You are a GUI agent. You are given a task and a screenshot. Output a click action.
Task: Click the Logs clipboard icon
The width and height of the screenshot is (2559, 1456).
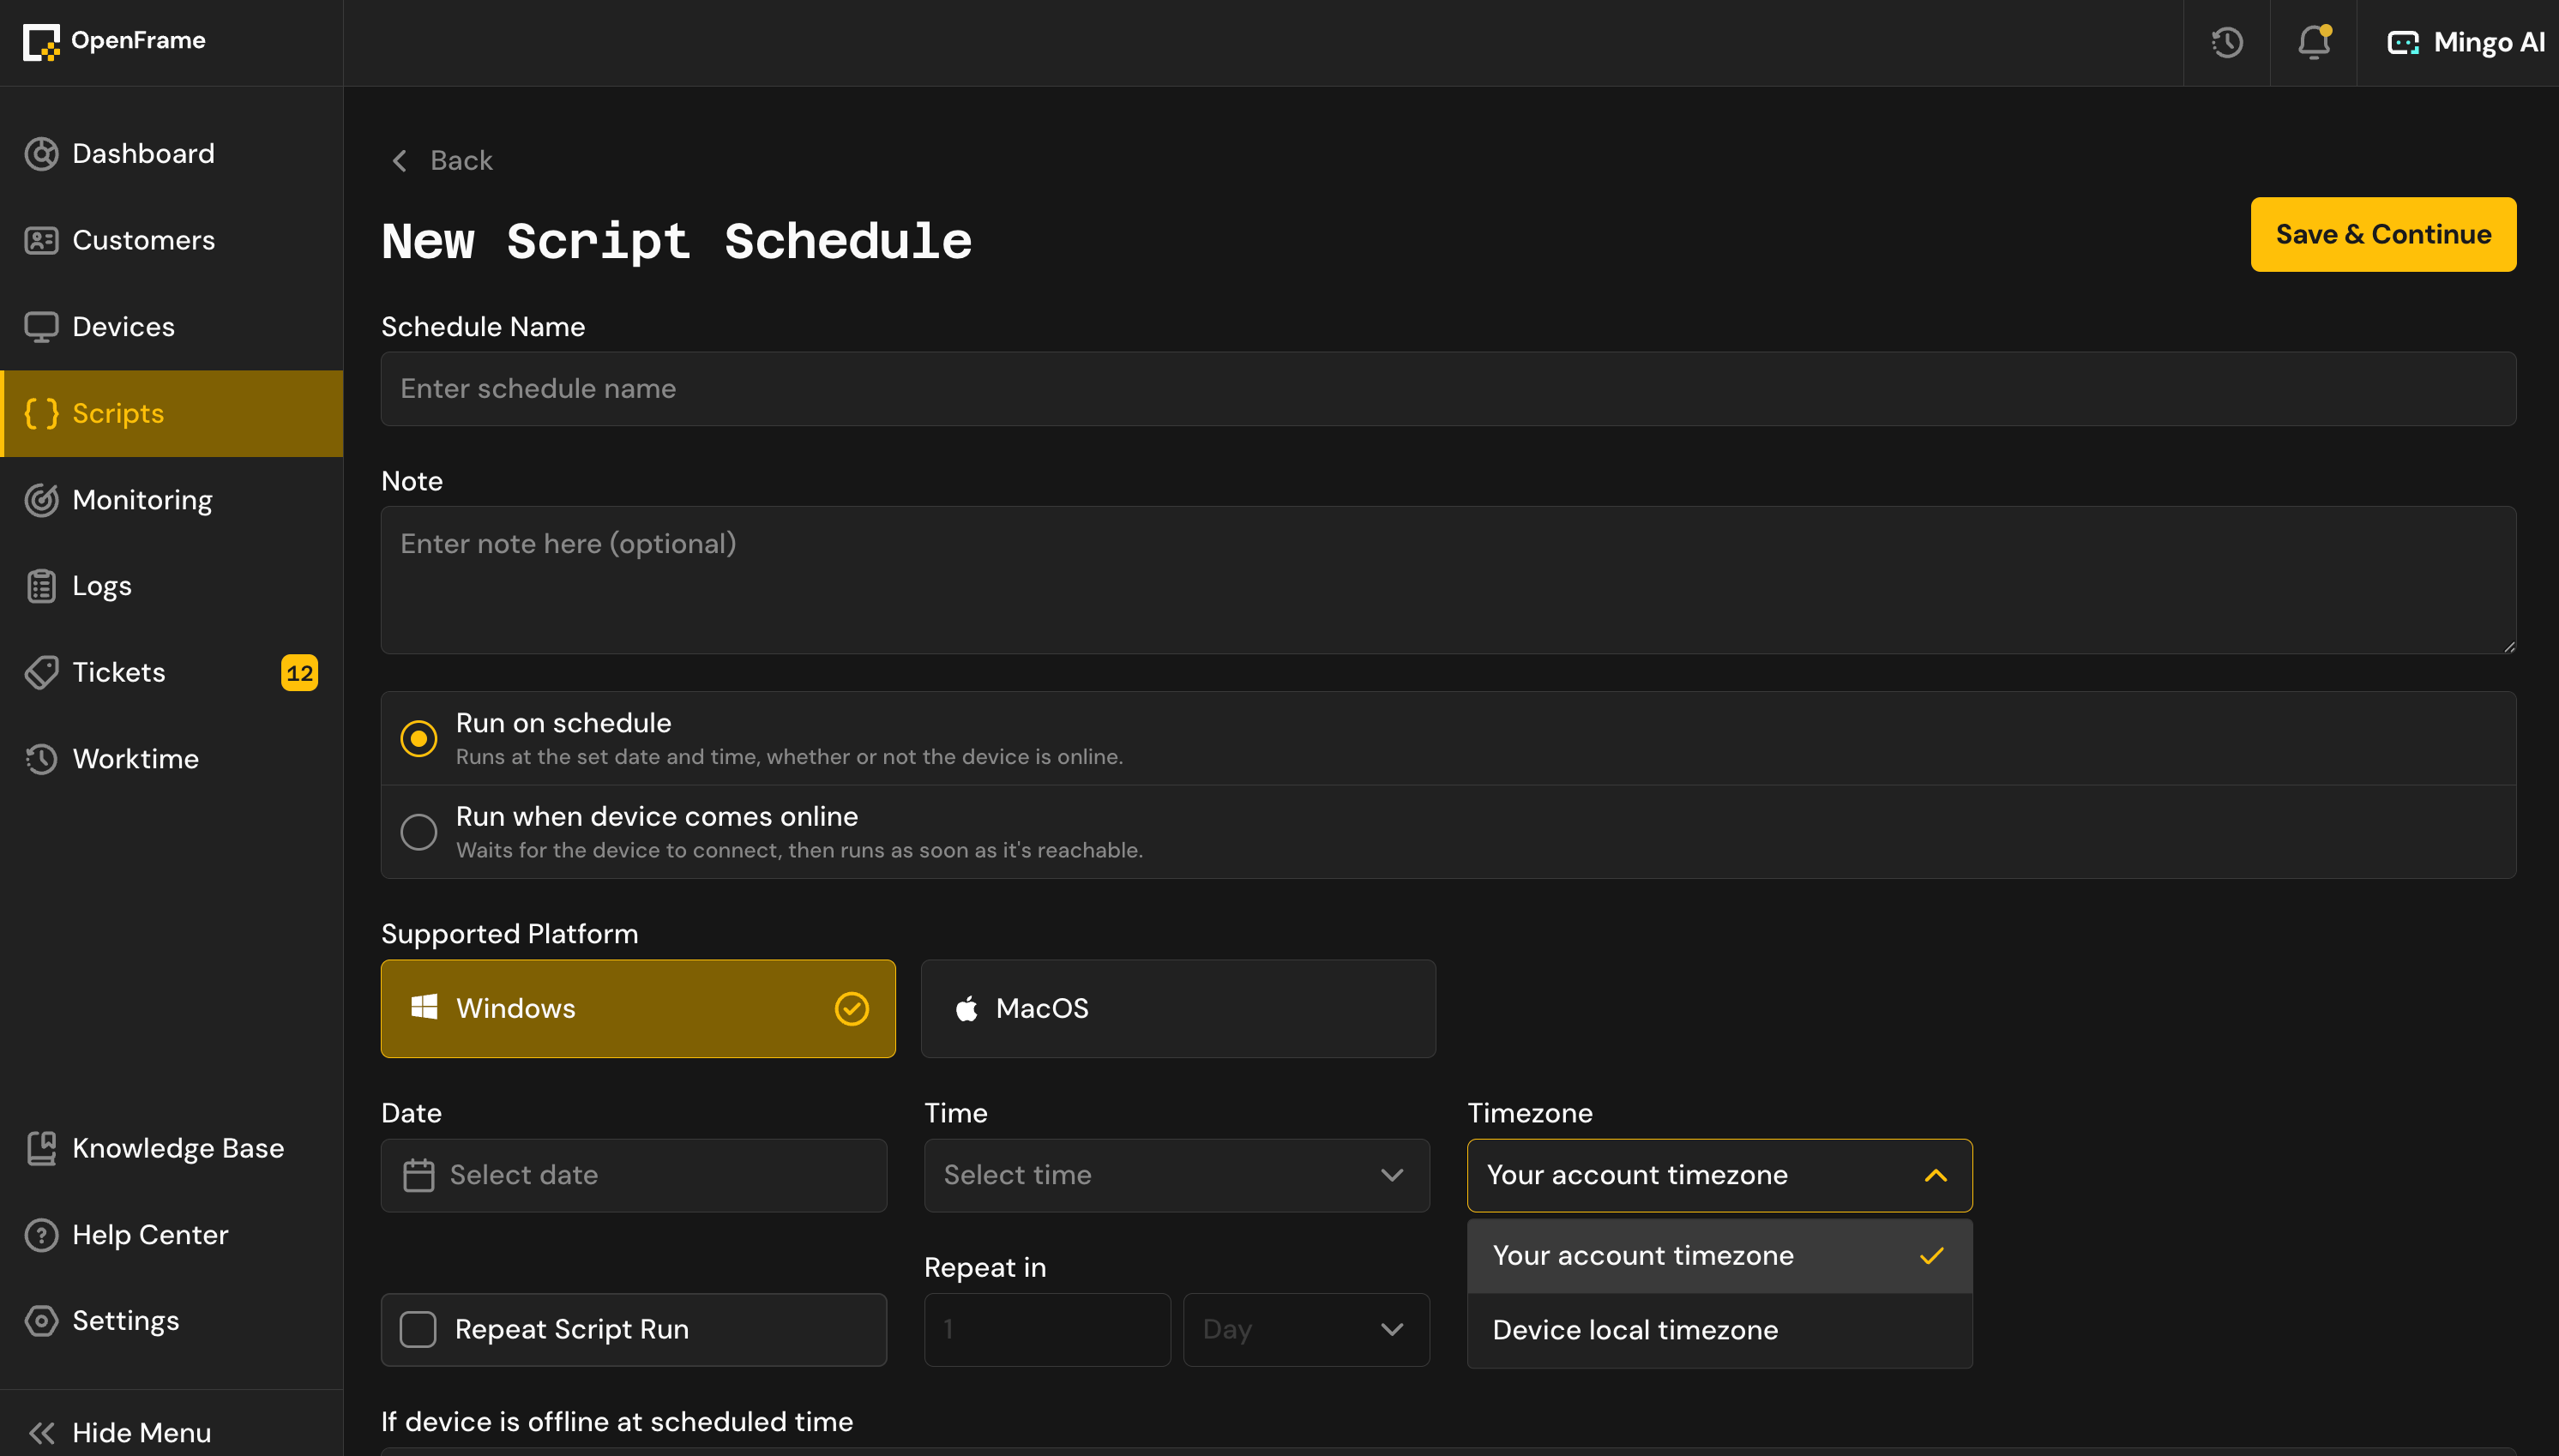click(x=41, y=586)
